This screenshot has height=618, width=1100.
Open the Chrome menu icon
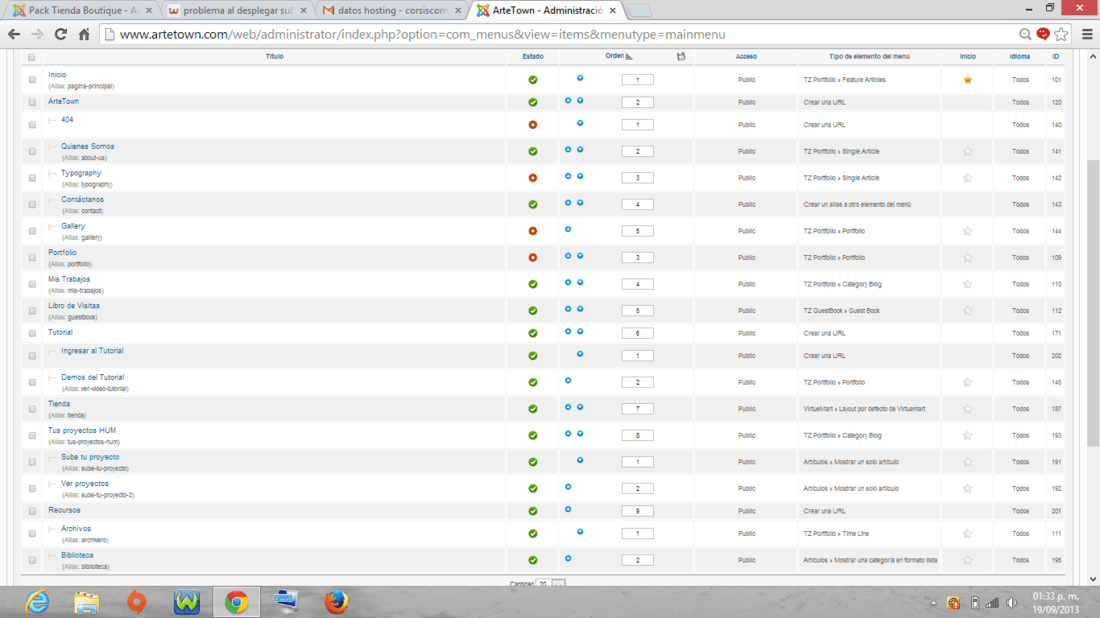[x=1087, y=34]
